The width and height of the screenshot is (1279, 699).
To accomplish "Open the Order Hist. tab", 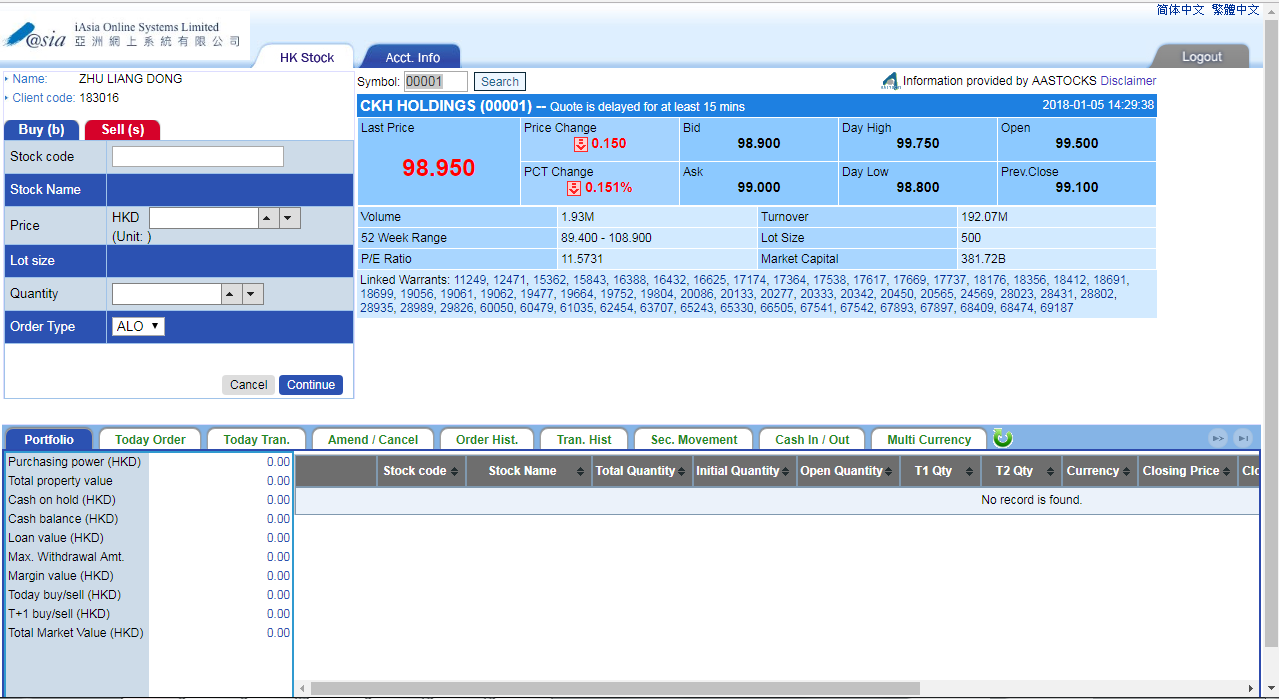I will click(487, 439).
